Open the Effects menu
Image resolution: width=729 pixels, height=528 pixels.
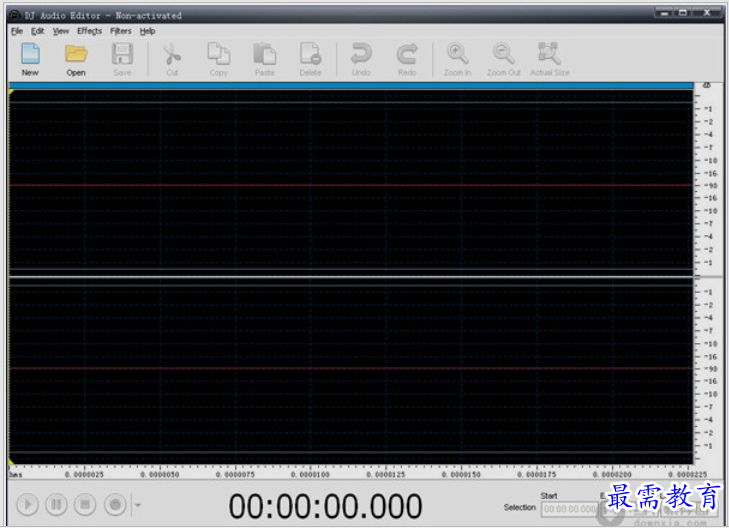[x=89, y=31]
